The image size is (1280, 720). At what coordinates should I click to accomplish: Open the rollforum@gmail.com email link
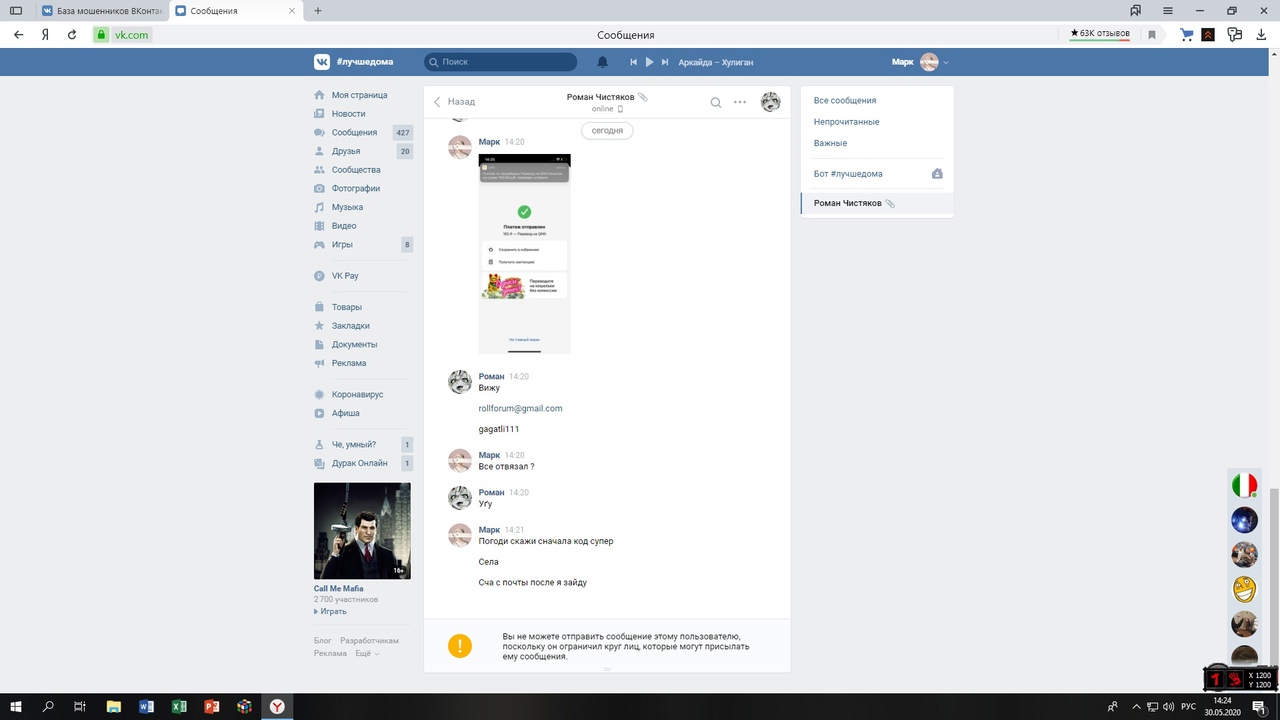(520, 408)
